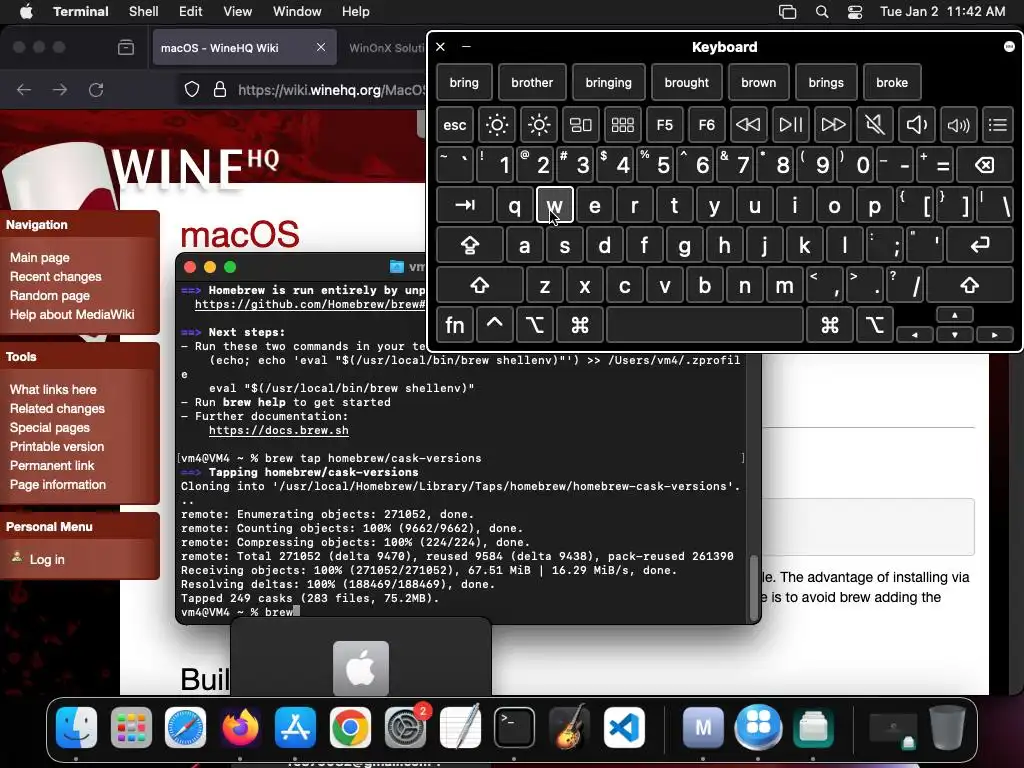Image resolution: width=1024 pixels, height=768 pixels.
Task: Open Finder from the Dock
Action: coord(76,727)
